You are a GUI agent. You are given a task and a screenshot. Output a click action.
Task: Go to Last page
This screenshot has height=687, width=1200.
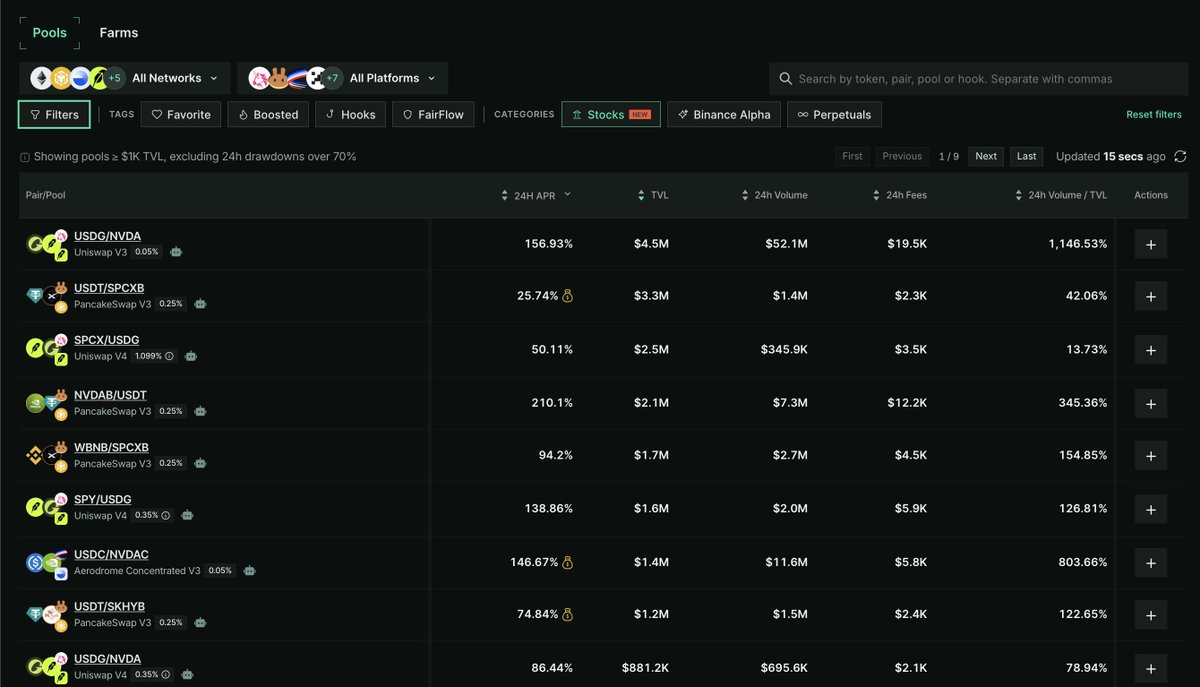click(x=1027, y=156)
